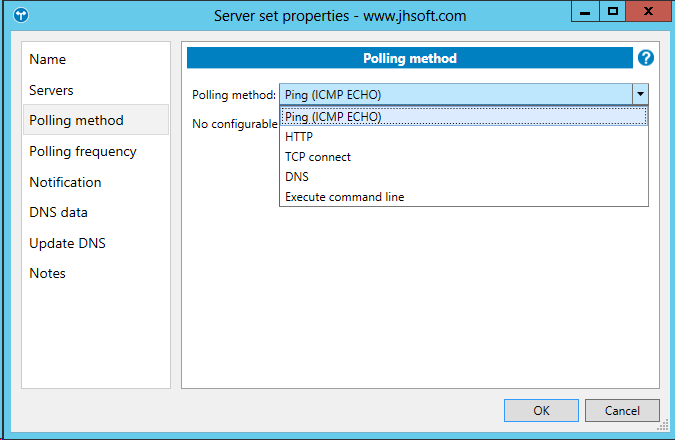The width and height of the screenshot is (675, 440).
Task: Click the blue help question mark icon
Action: (646, 58)
